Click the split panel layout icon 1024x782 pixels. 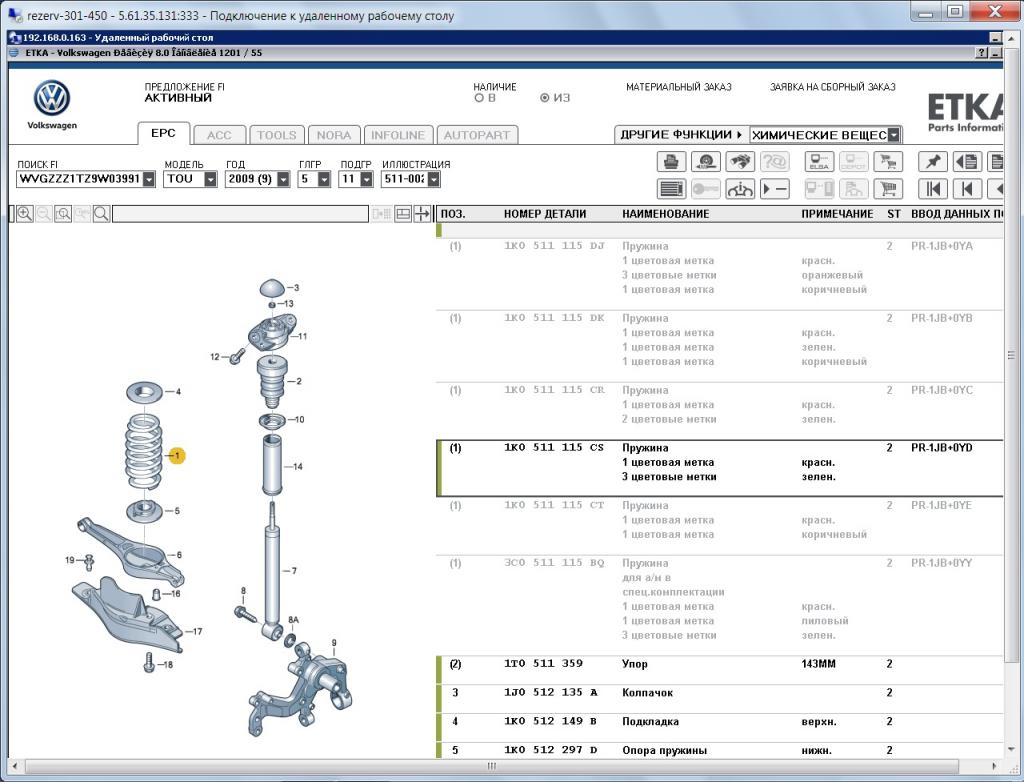tap(403, 214)
